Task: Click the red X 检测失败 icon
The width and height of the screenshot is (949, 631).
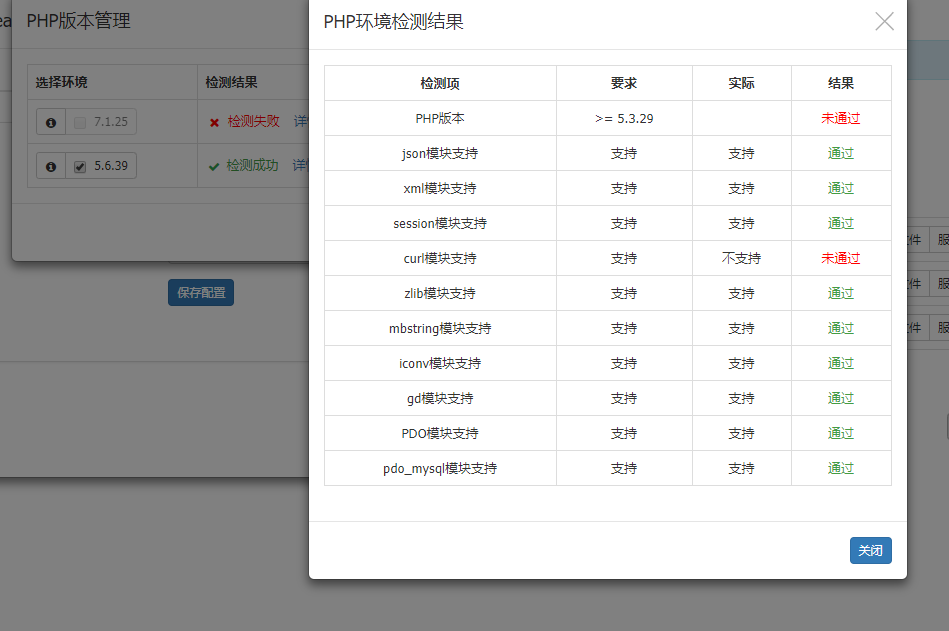Action: coord(214,122)
